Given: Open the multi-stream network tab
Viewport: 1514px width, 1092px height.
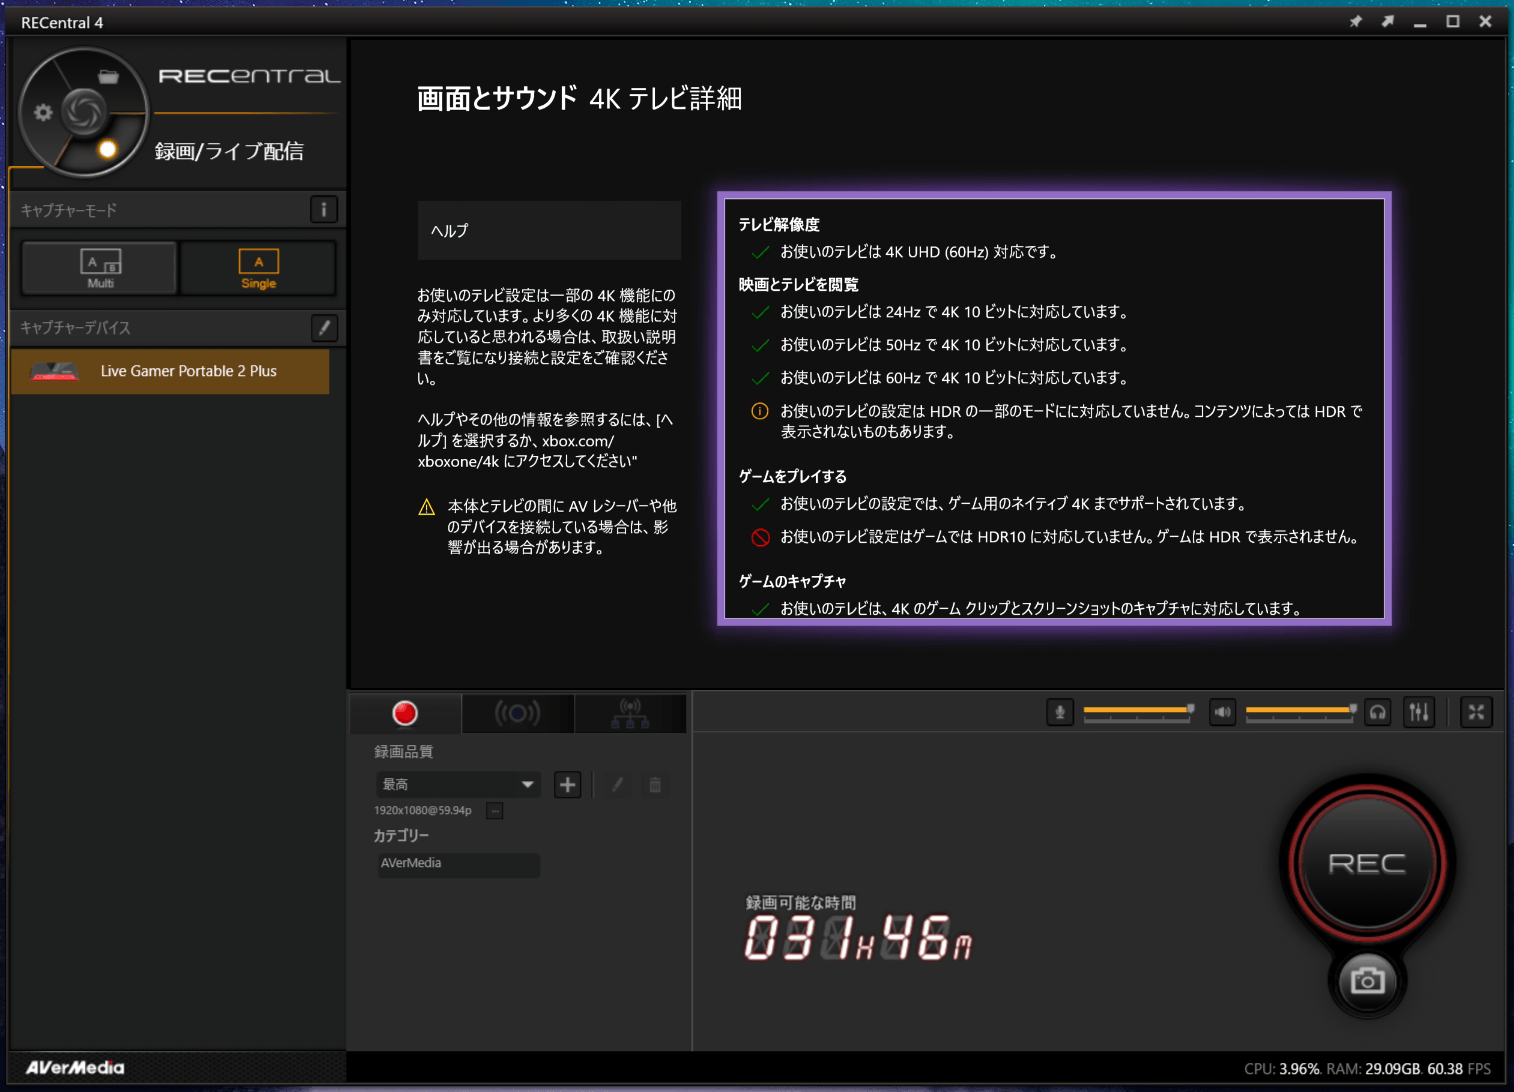Looking at the screenshot, I should pos(630,713).
